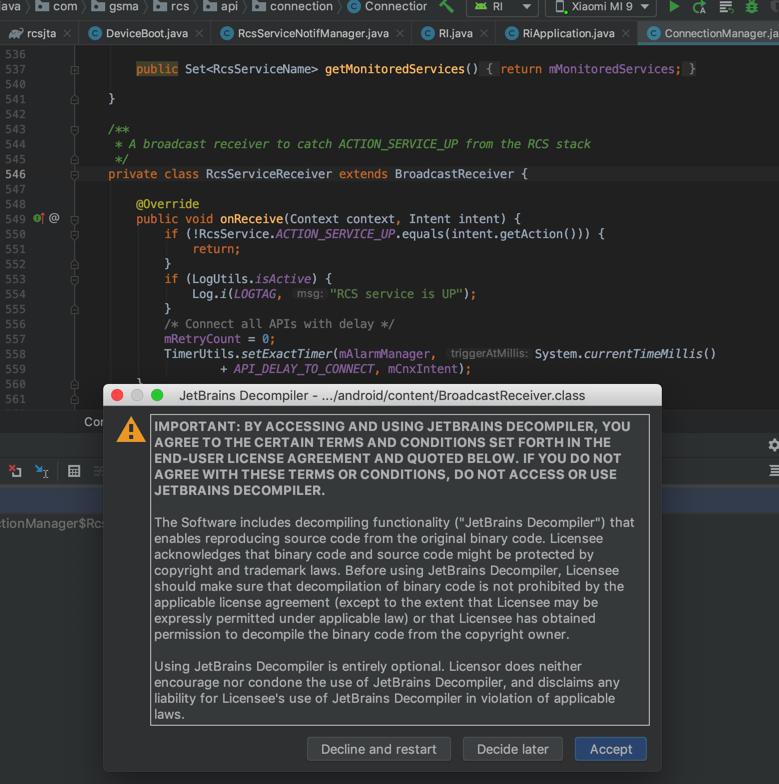Collapse RcsServiceReceiver class at line 546
Image resolution: width=779 pixels, height=784 pixels.
click(x=74, y=175)
